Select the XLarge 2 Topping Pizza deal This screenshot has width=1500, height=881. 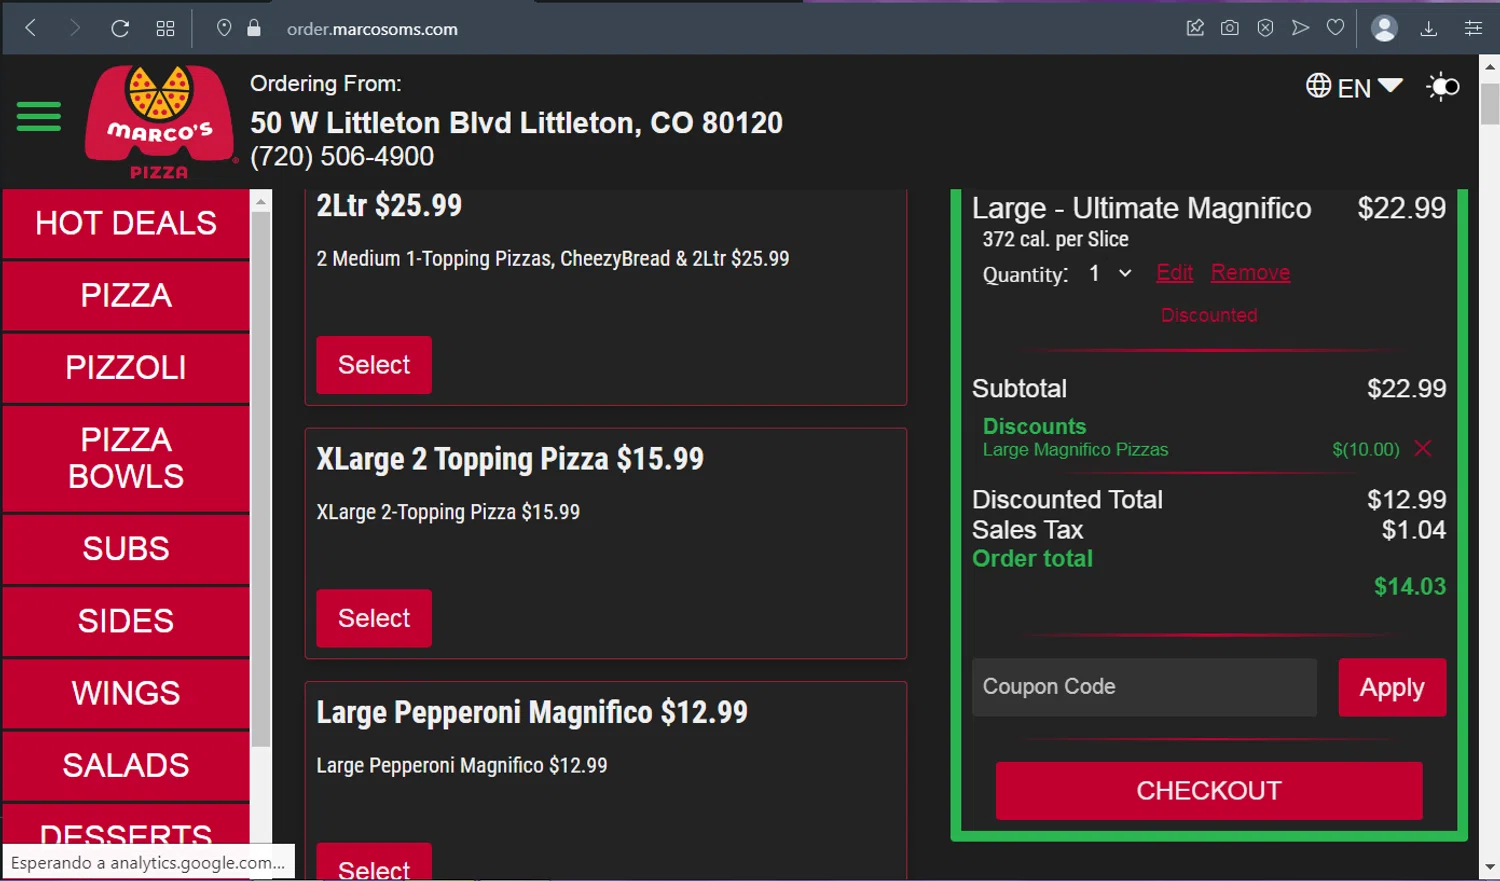click(374, 618)
